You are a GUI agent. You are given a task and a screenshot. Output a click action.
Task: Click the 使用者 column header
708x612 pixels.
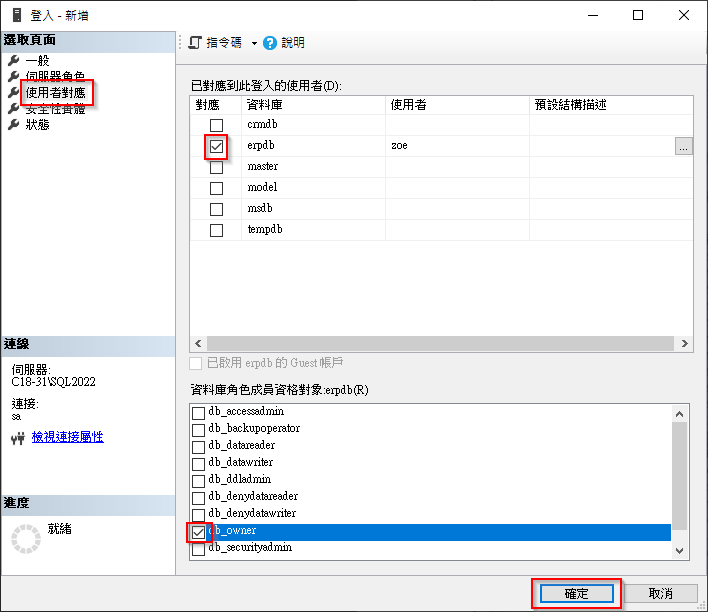click(457, 105)
